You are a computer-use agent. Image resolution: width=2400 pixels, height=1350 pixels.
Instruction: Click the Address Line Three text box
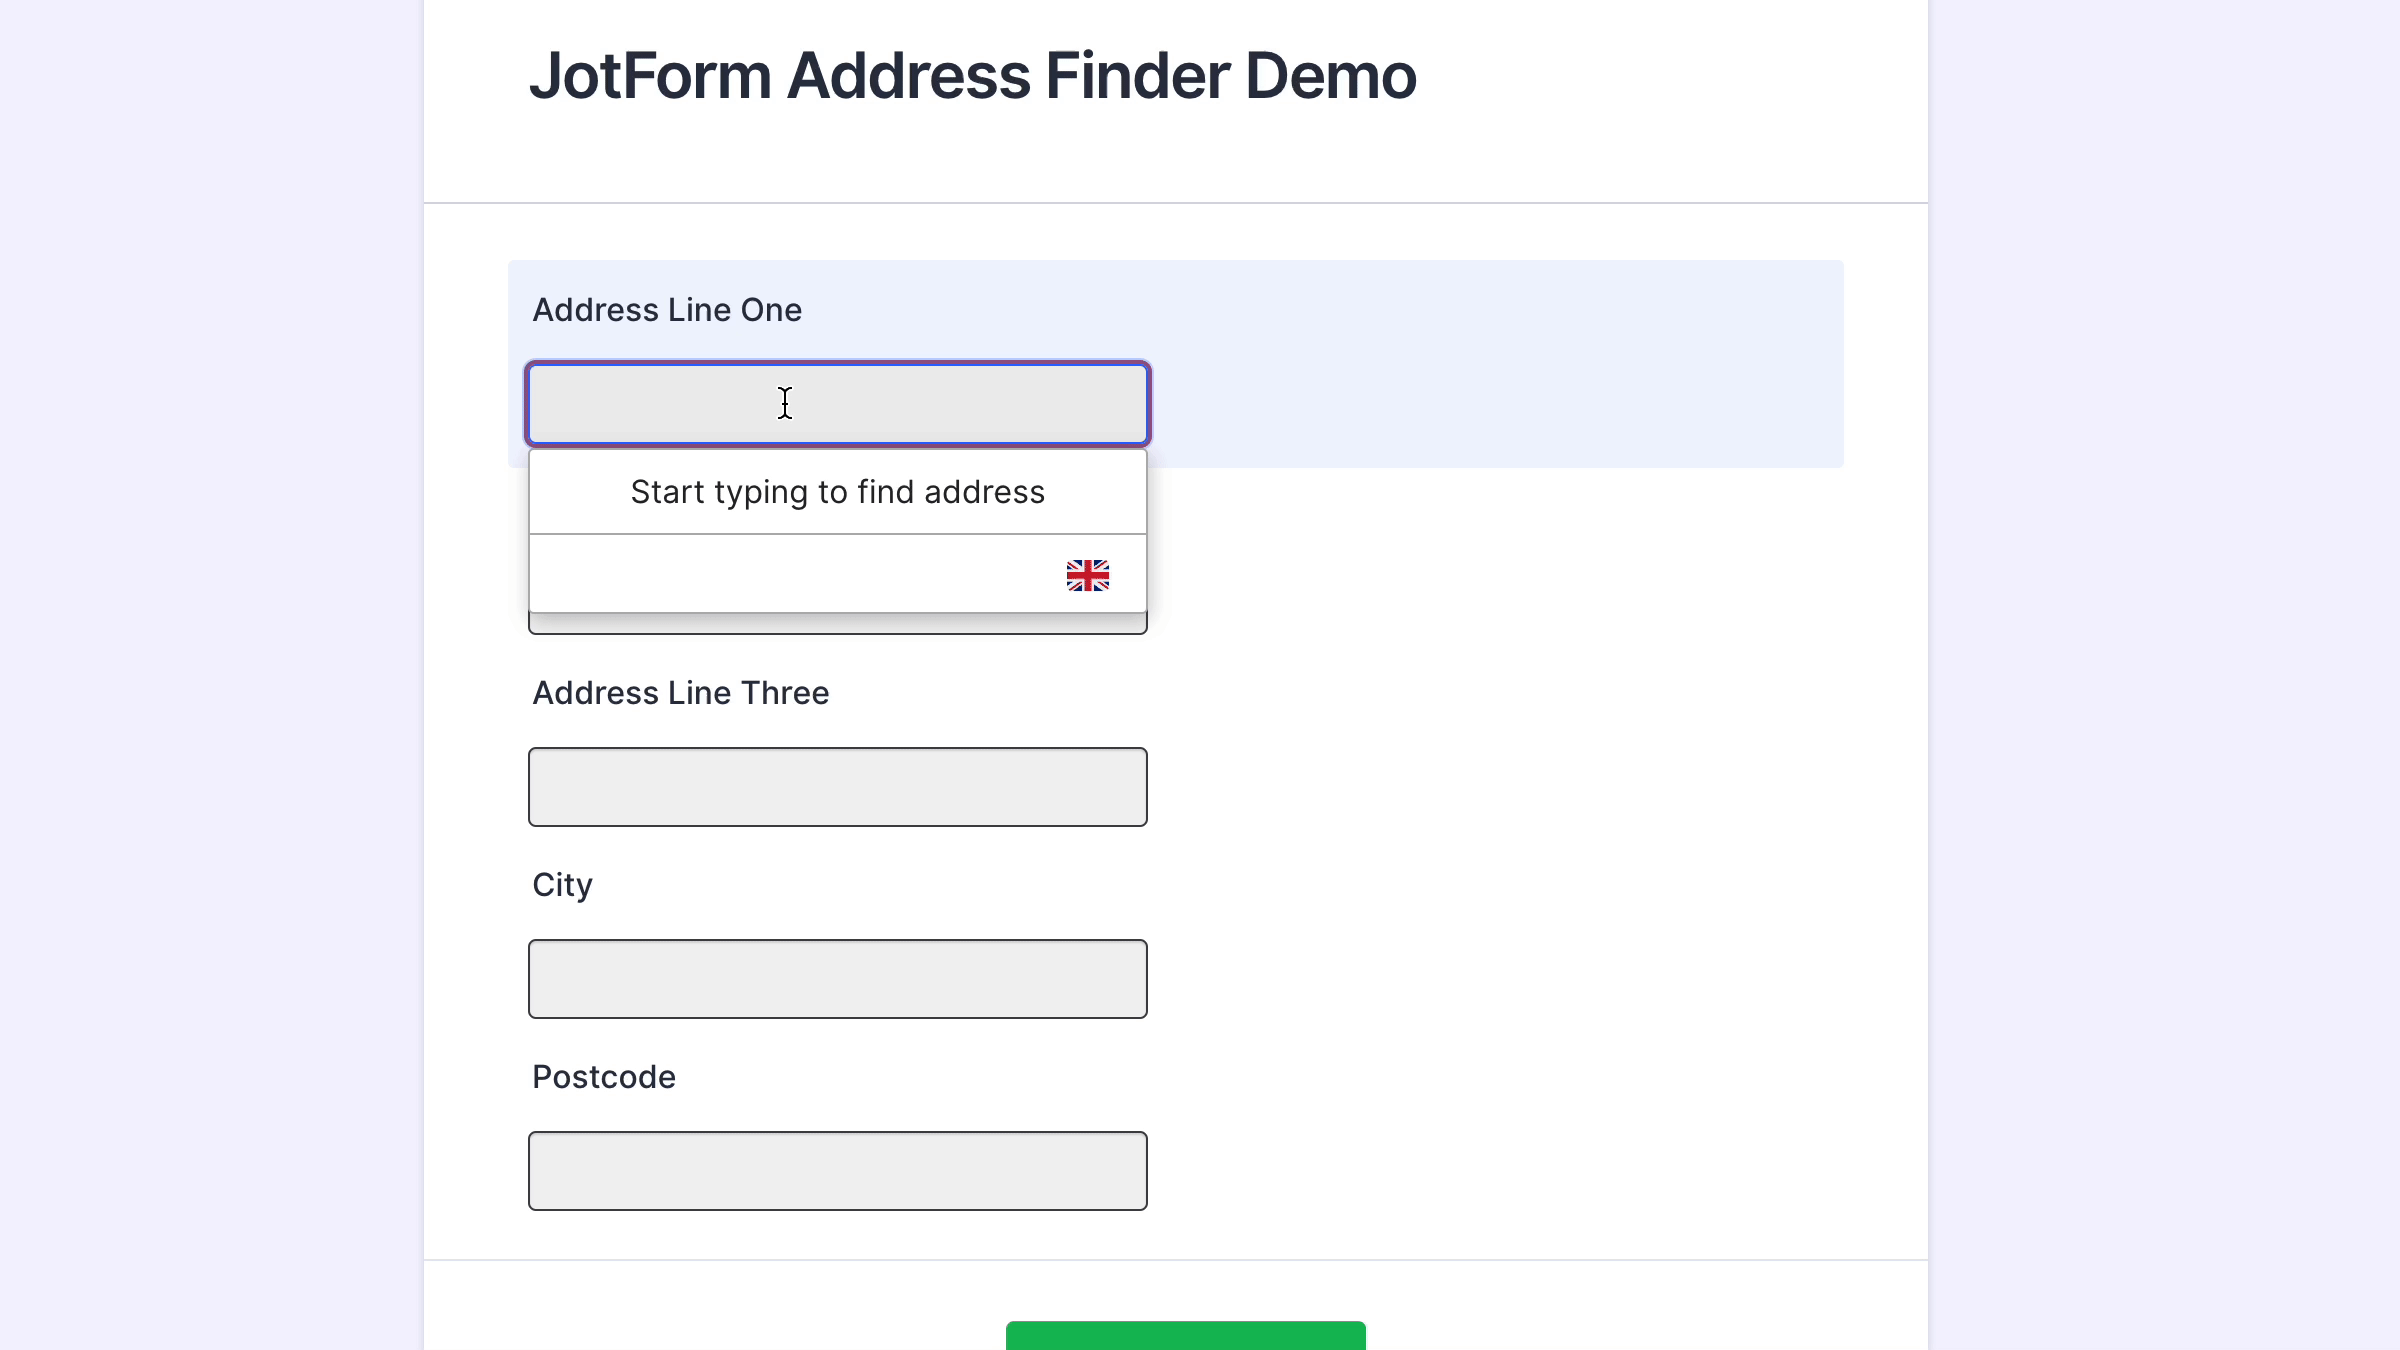coord(838,786)
